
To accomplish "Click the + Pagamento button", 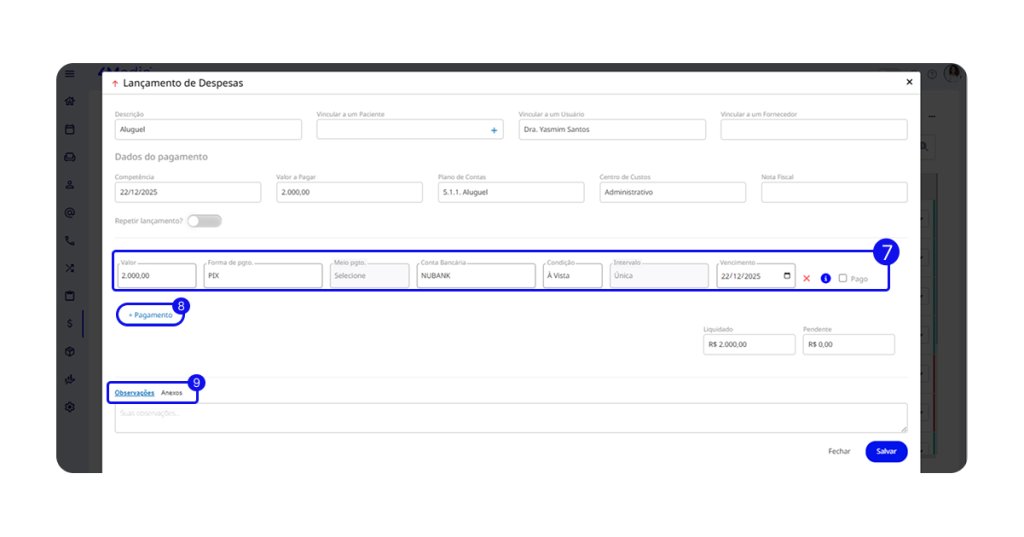I will pos(150,314).
